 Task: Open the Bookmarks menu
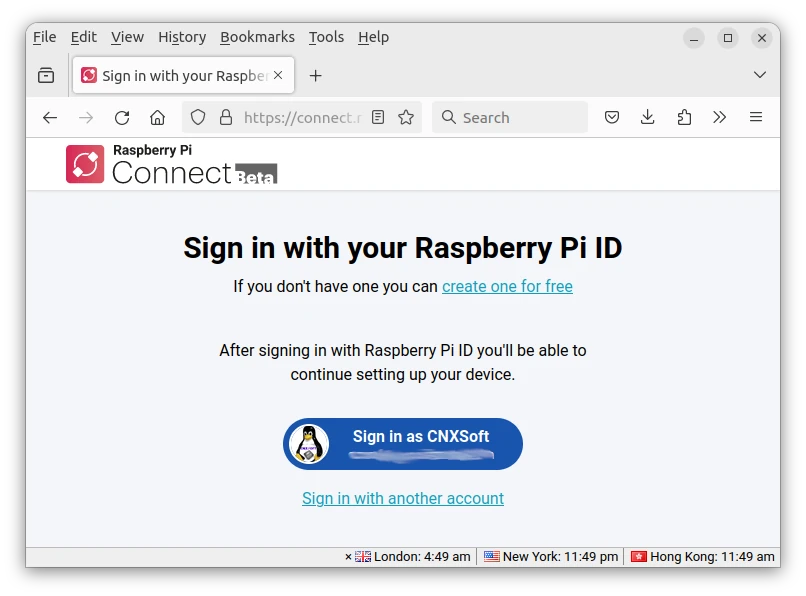257,37
